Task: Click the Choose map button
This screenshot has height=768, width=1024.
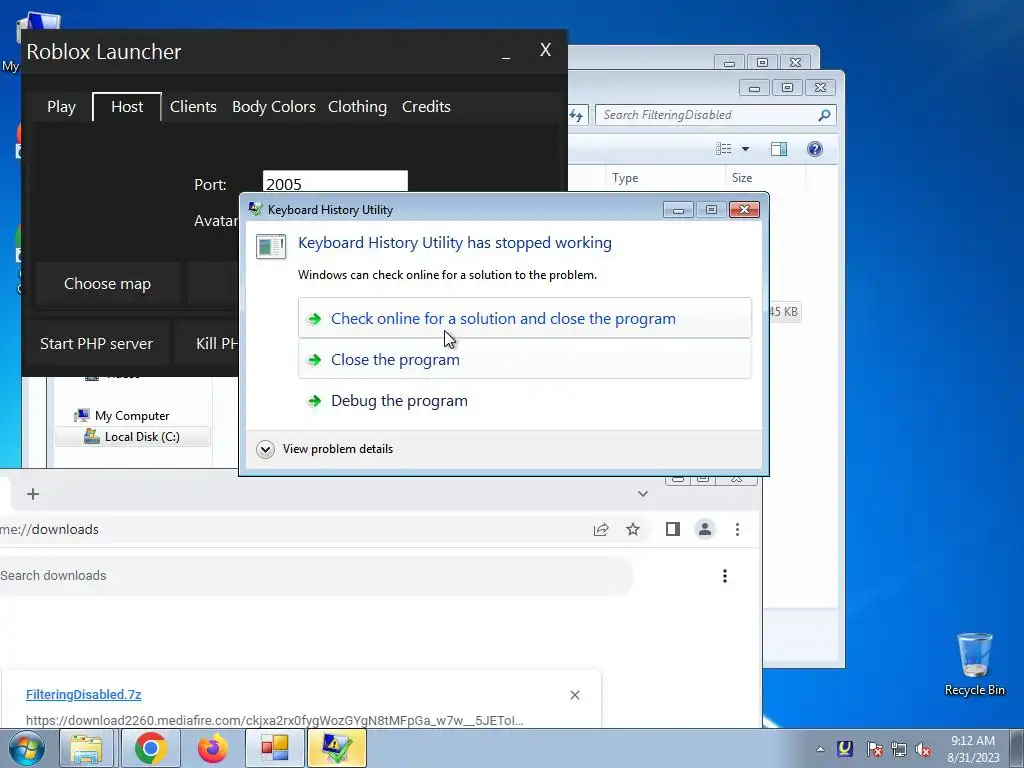Action: (107, 283)
